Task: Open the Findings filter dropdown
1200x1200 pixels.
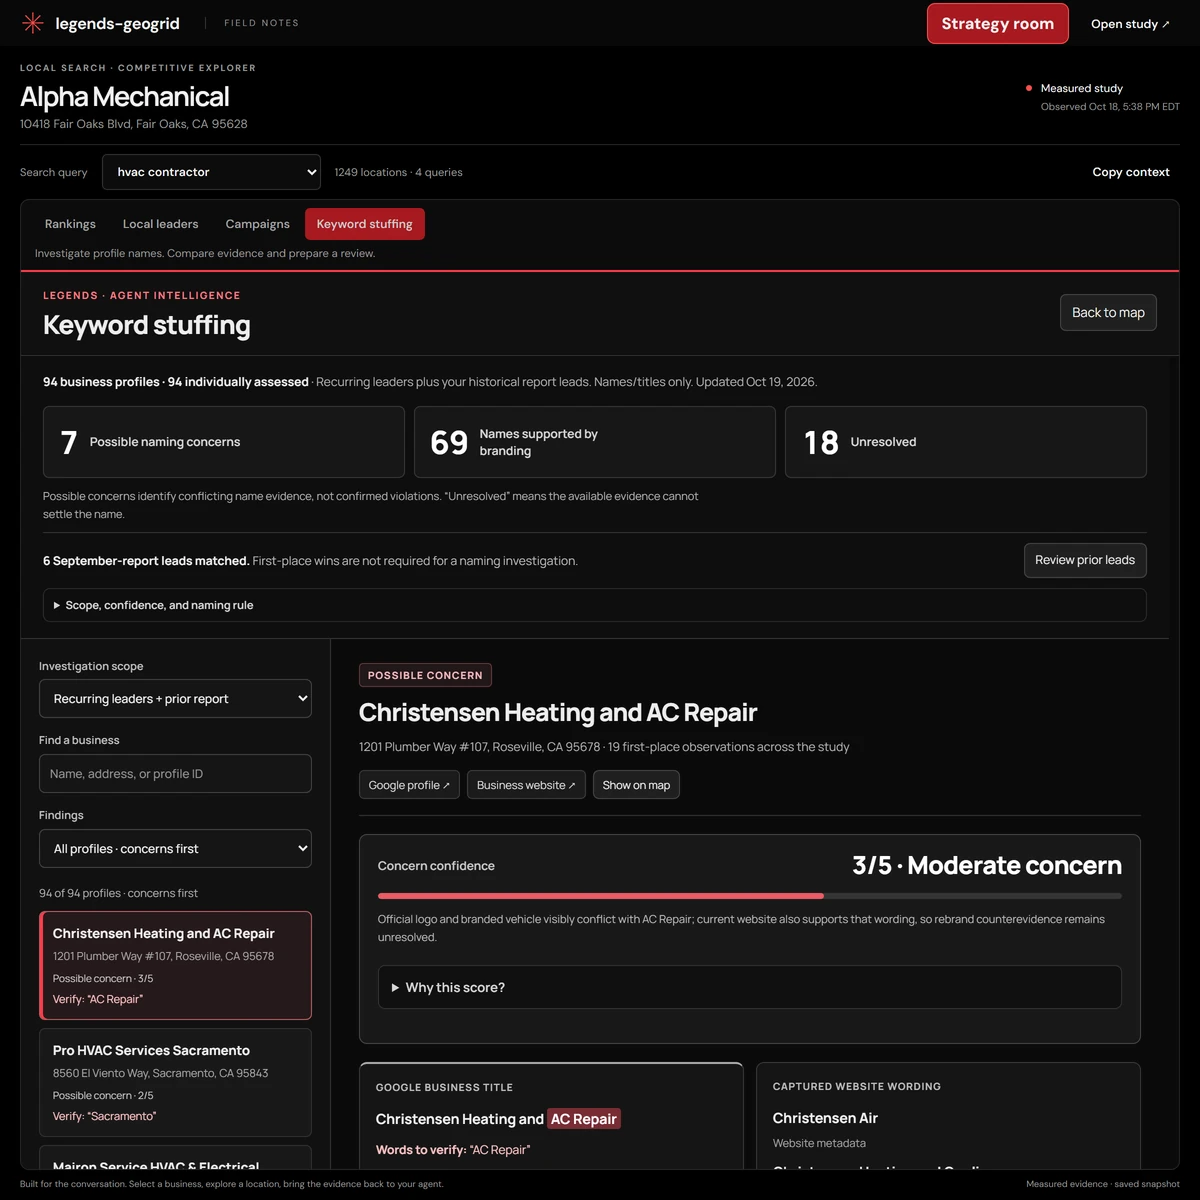Action: click(175, 849)
